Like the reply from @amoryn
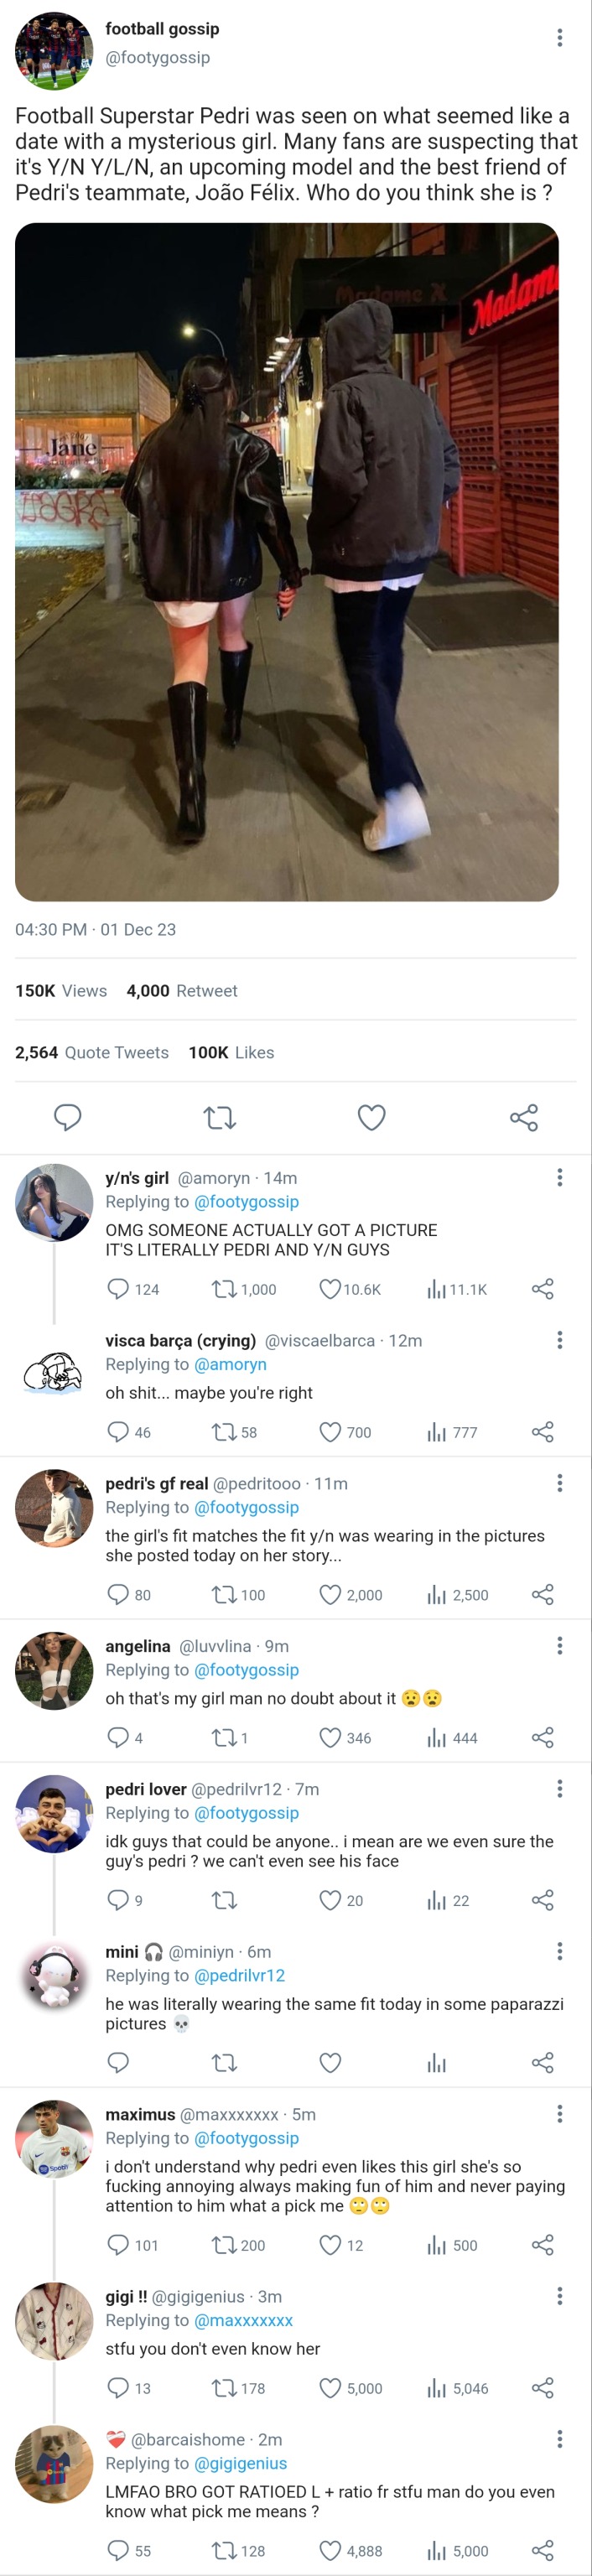Viewport: 592px width, 2576px height. (x=330, y=1289)
